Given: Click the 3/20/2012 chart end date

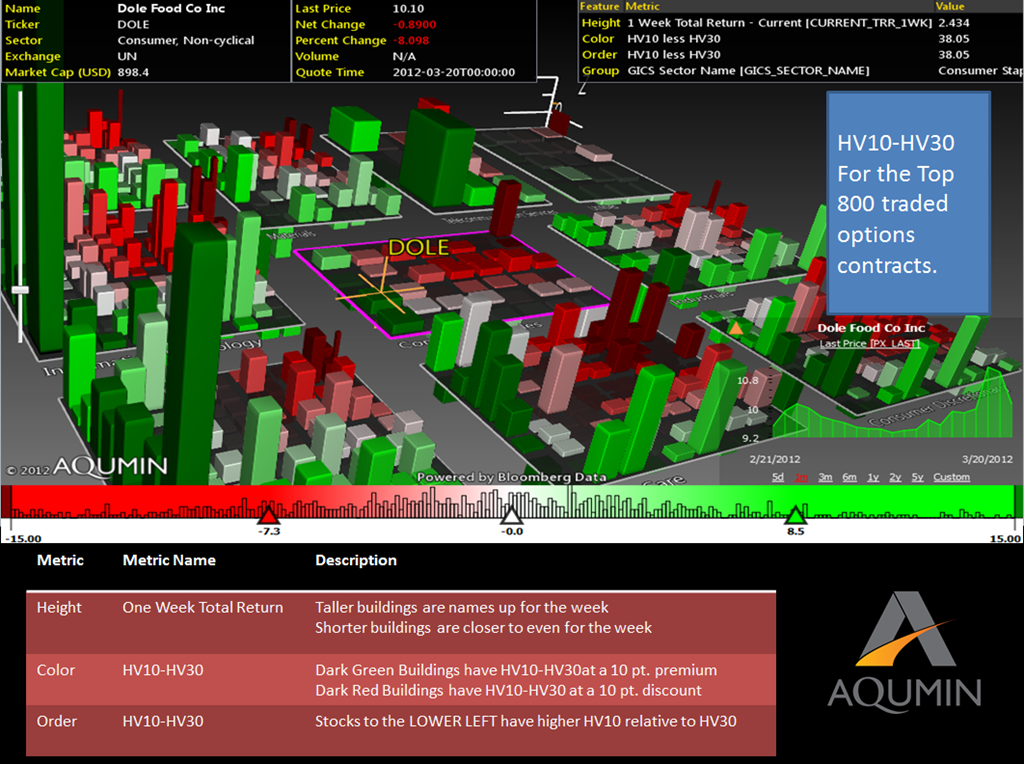Looking at the screenshot, I should coord(987,459).
